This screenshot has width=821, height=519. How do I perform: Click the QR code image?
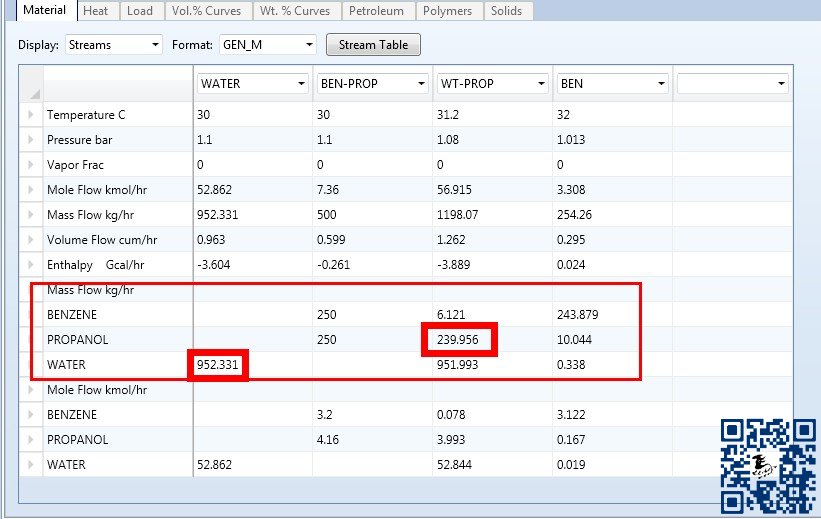[x=767, y=465]
